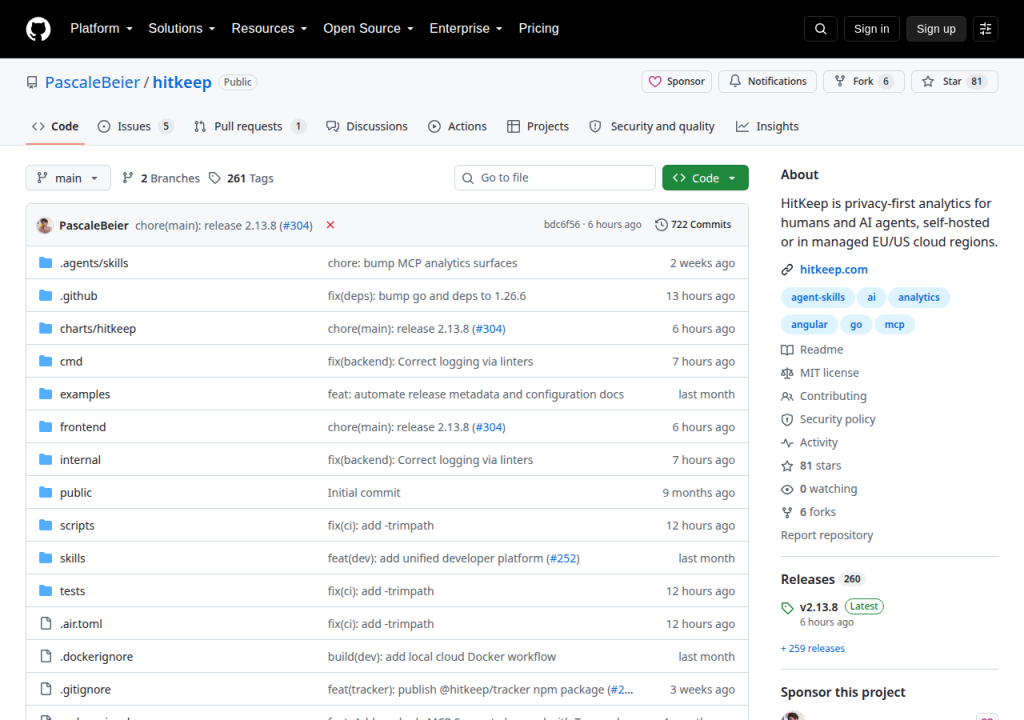Expand the Resources menu

coord(269,29)
